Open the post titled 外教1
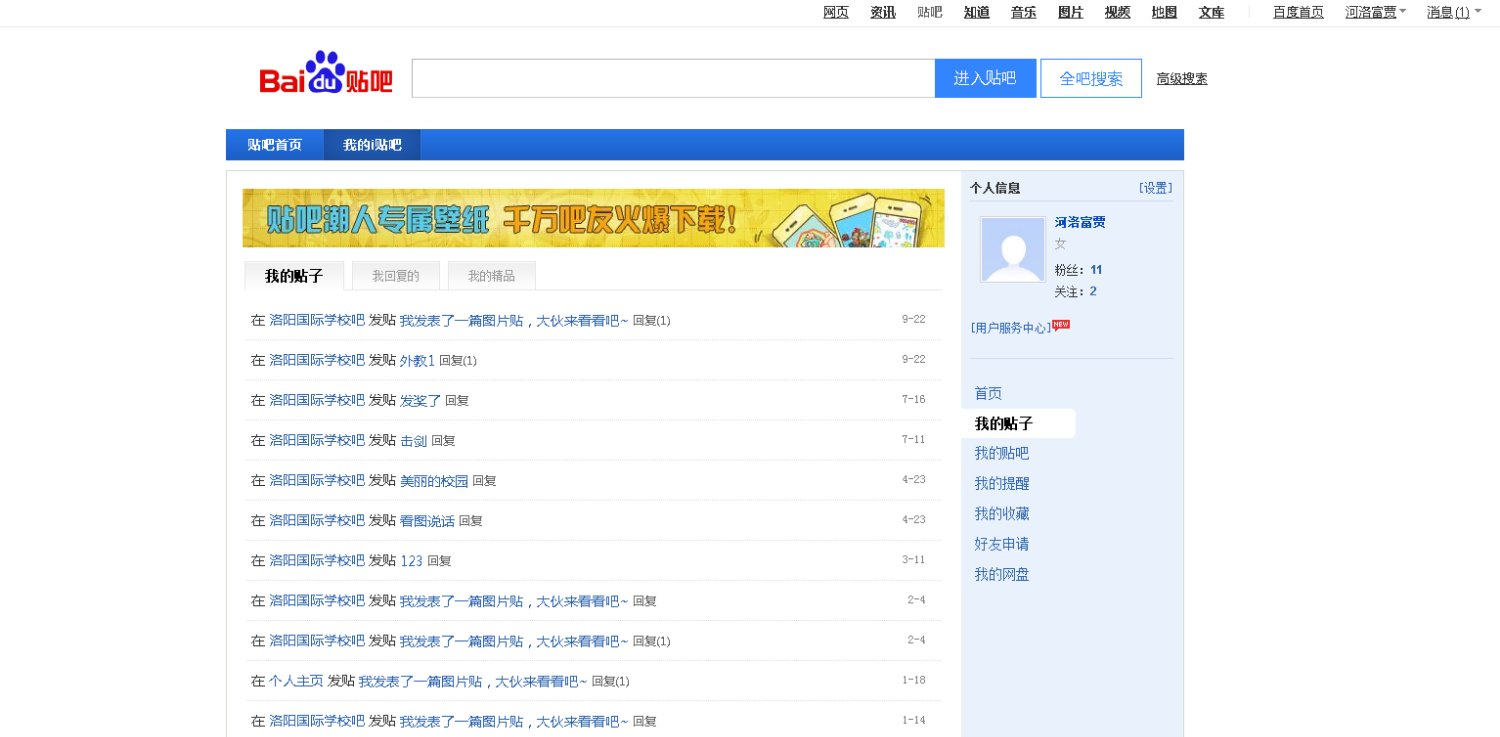 pyautogui.click(x=417, y=360)
